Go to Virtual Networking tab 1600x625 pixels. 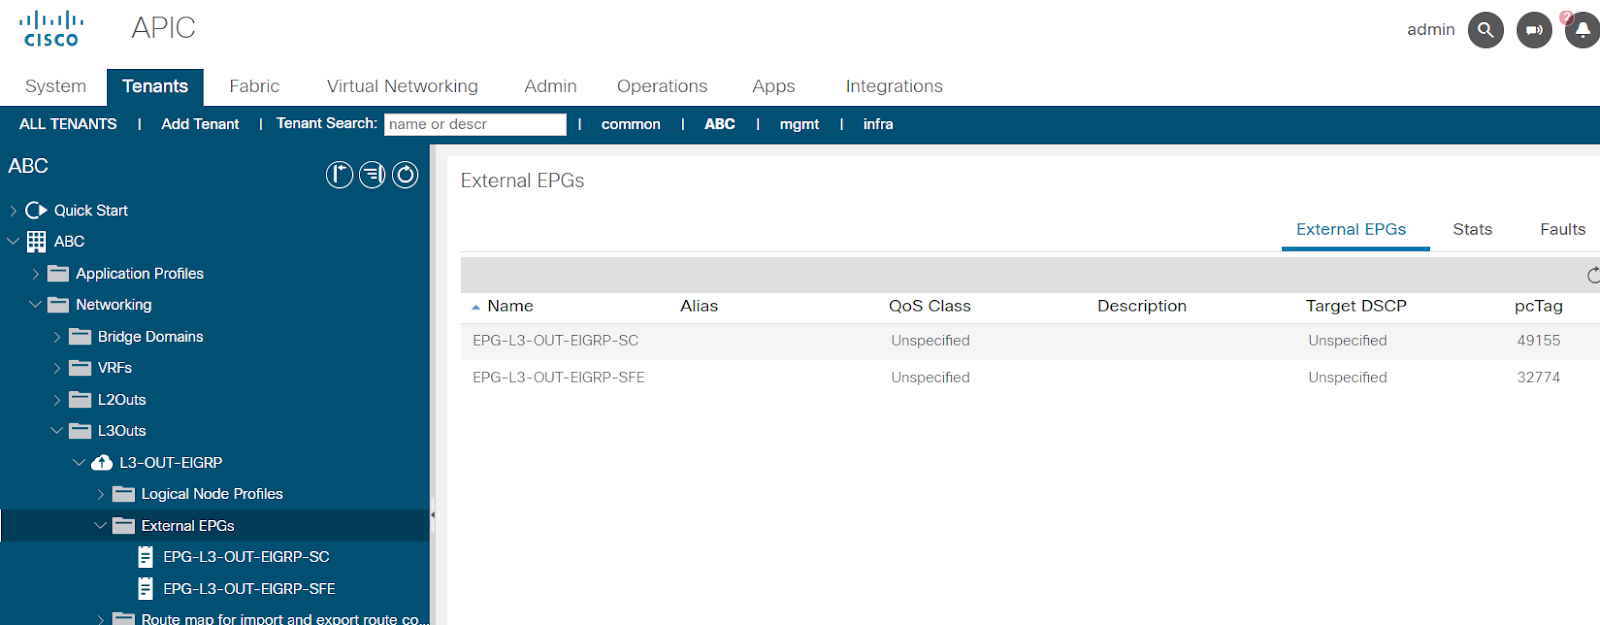[x=402, y=86]
